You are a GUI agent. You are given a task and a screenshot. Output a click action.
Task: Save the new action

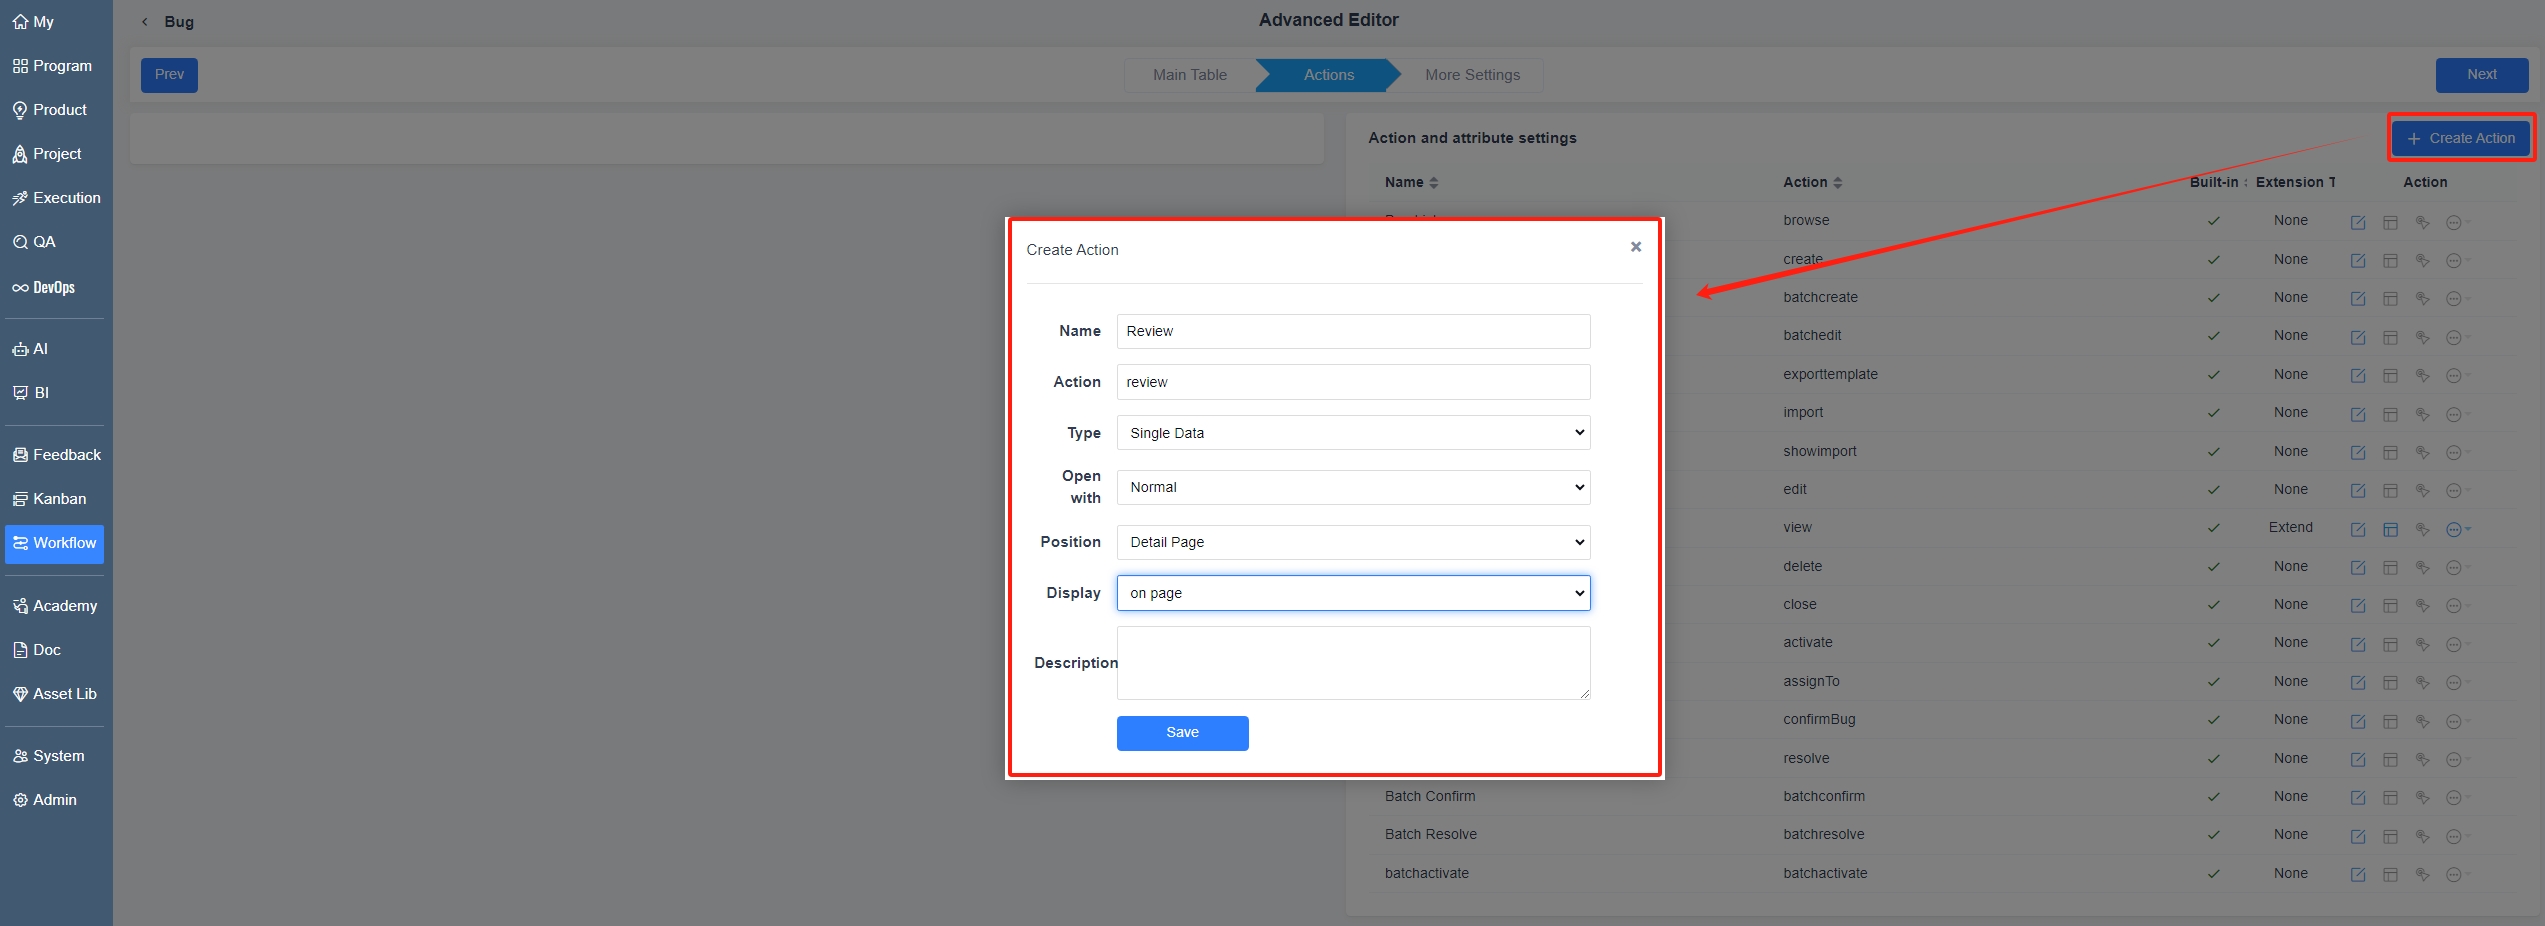point(1182,733)
